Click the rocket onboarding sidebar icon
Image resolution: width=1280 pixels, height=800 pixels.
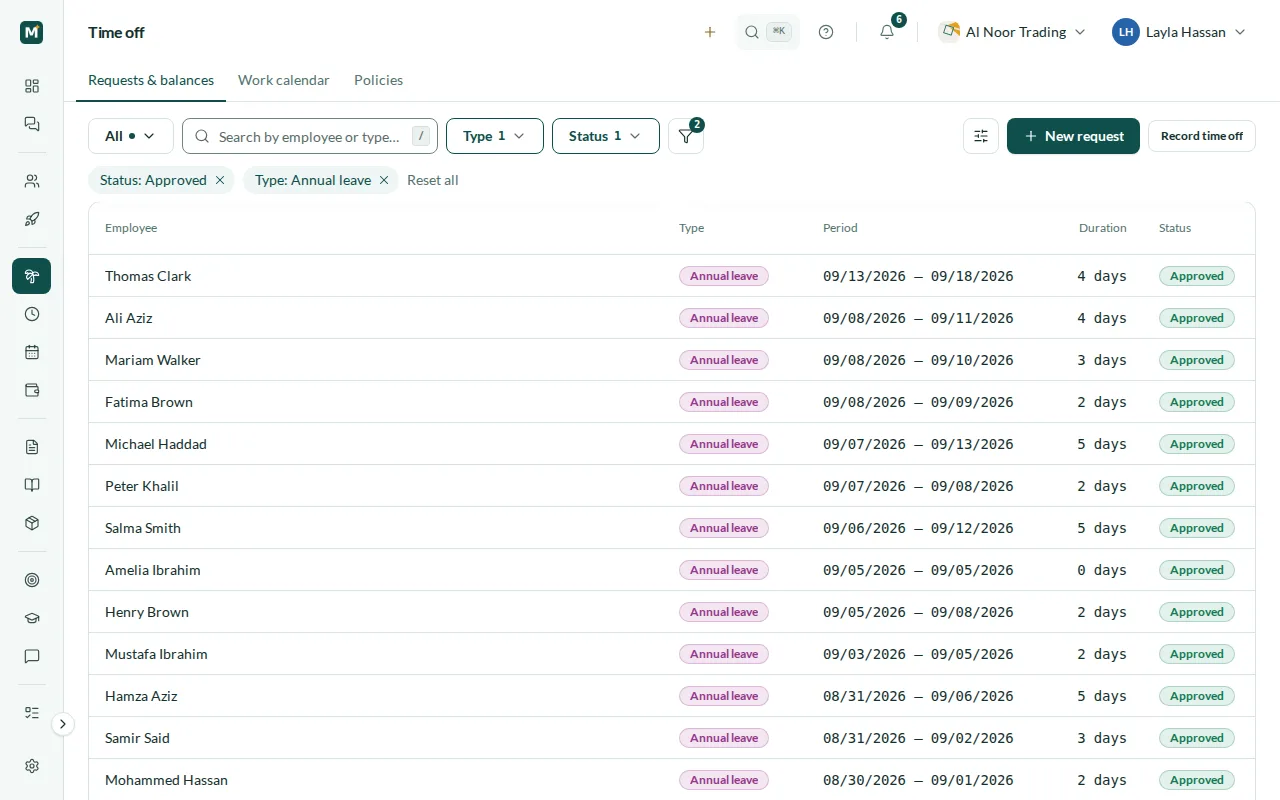tap(32, 219)
